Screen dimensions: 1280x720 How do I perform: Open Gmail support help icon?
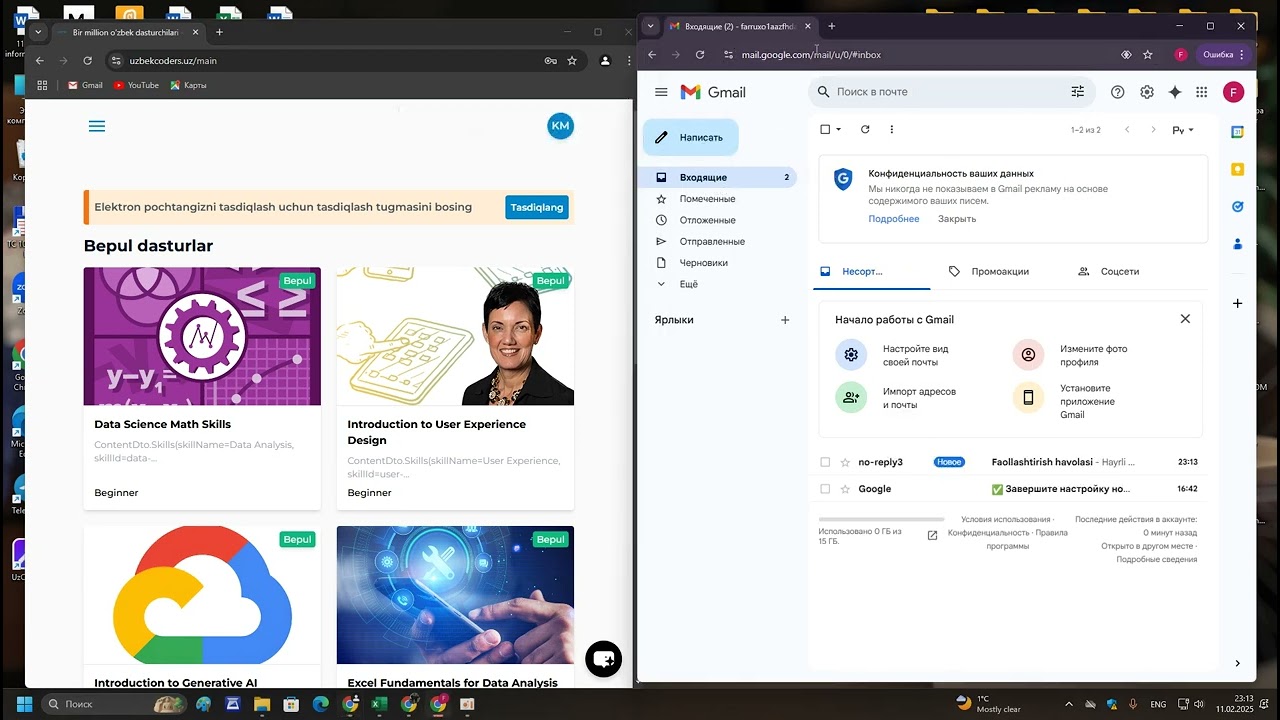click(1118, 92)
